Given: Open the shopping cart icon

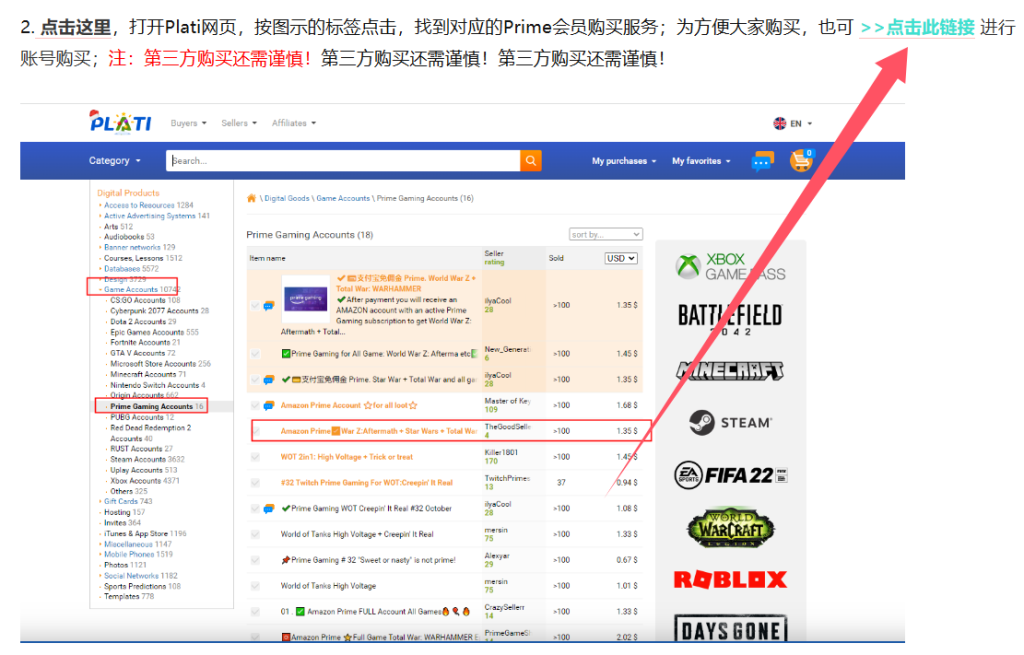Looking at the screenshot, I should click(801, 160).
